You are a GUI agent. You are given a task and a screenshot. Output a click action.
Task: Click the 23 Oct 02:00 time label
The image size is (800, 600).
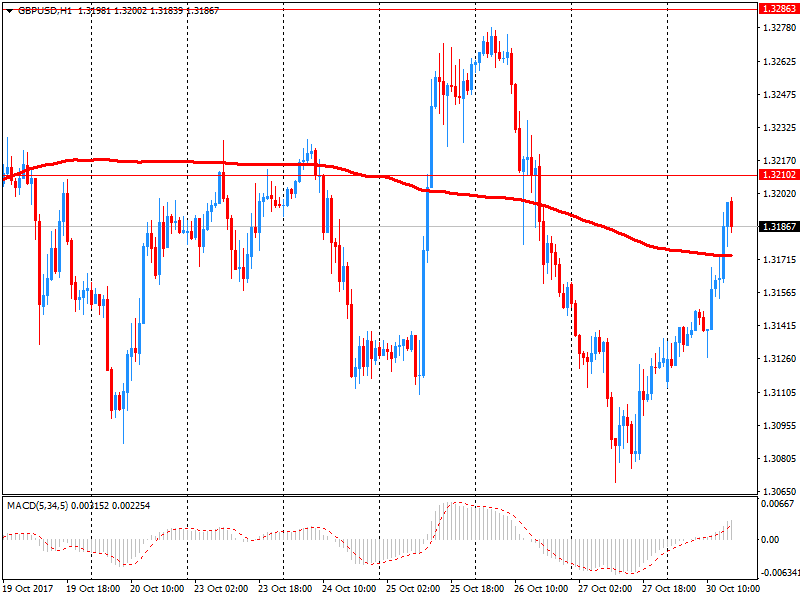click(x=221, y=588)
